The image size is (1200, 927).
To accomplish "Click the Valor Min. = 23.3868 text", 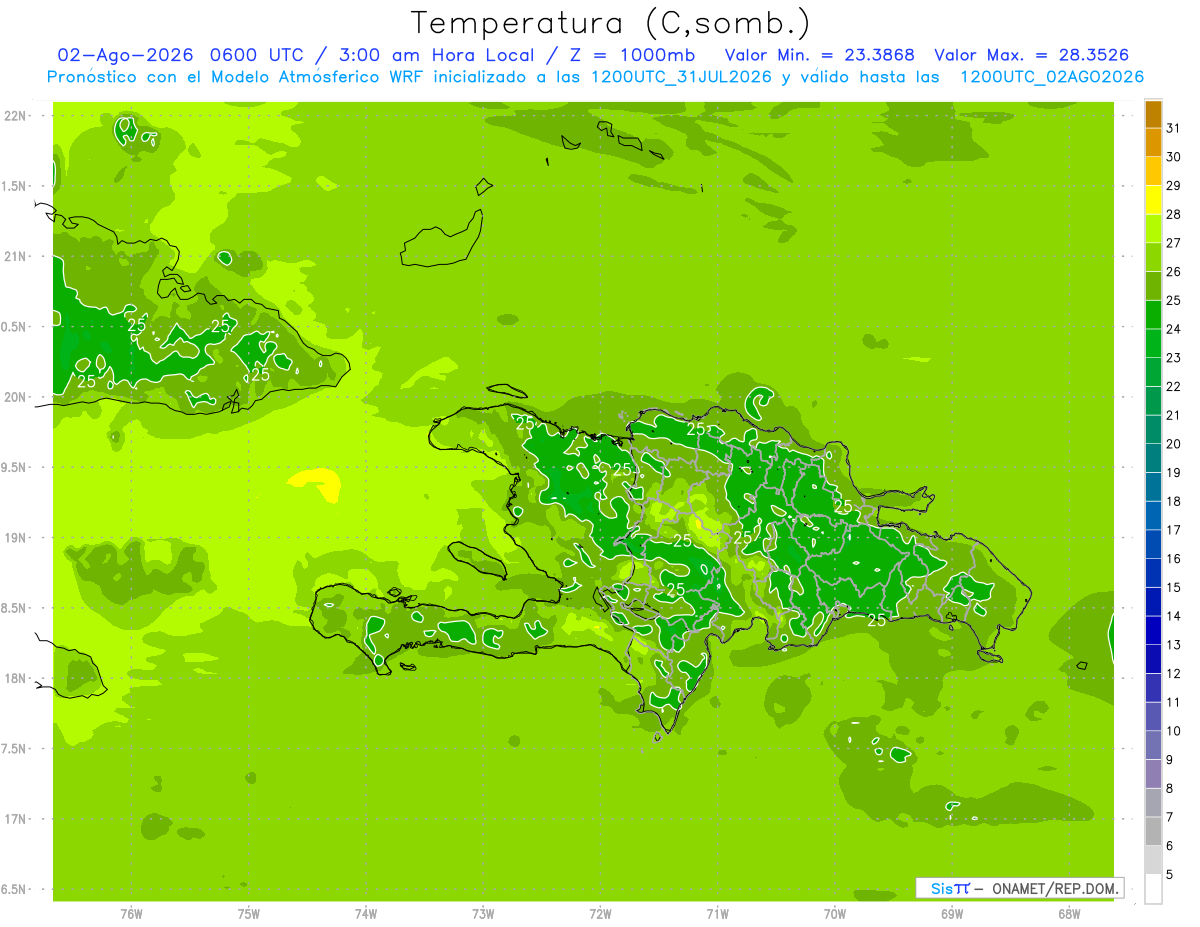I will click(x=819, y=55).
